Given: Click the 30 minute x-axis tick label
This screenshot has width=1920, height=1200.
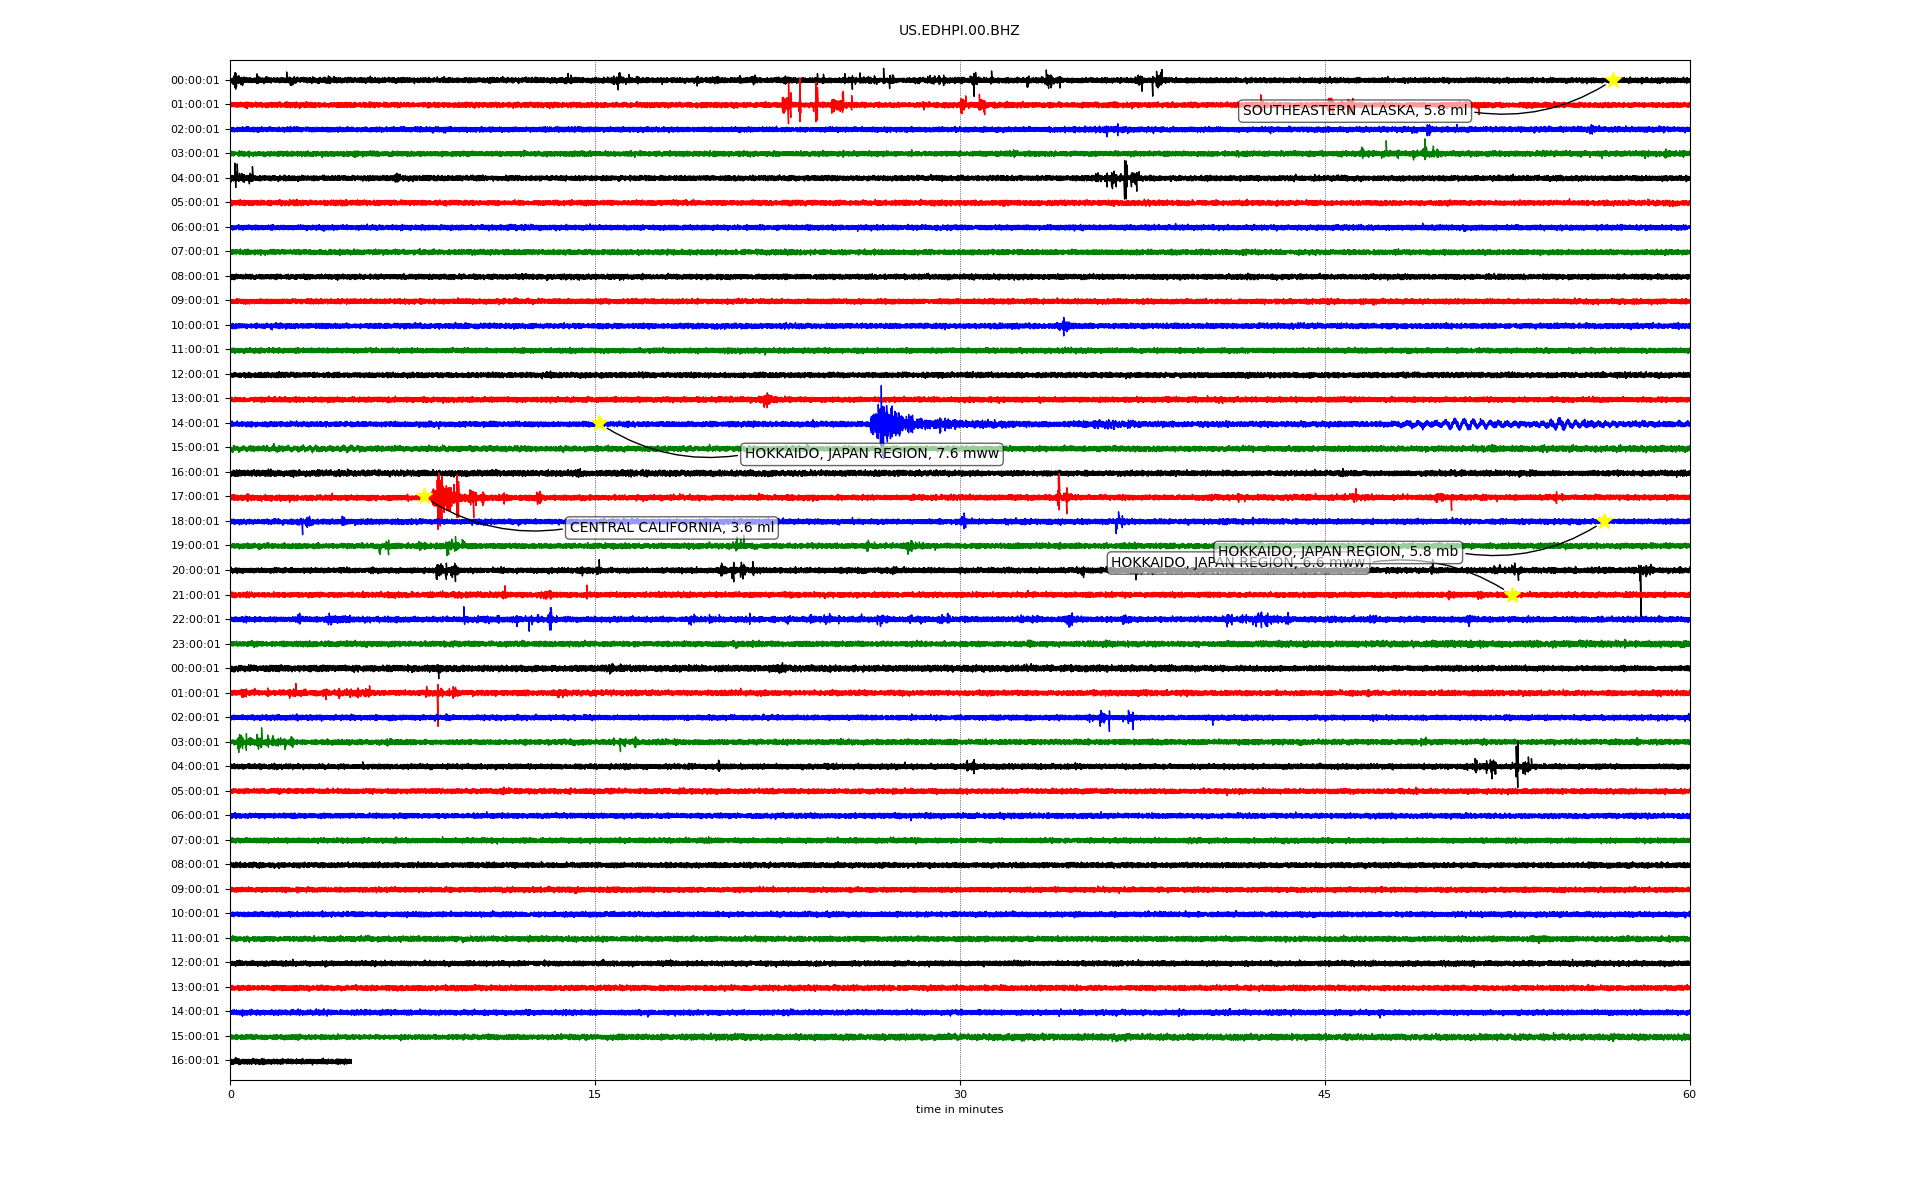Looking at the screenshot, I should (960, 1095).
